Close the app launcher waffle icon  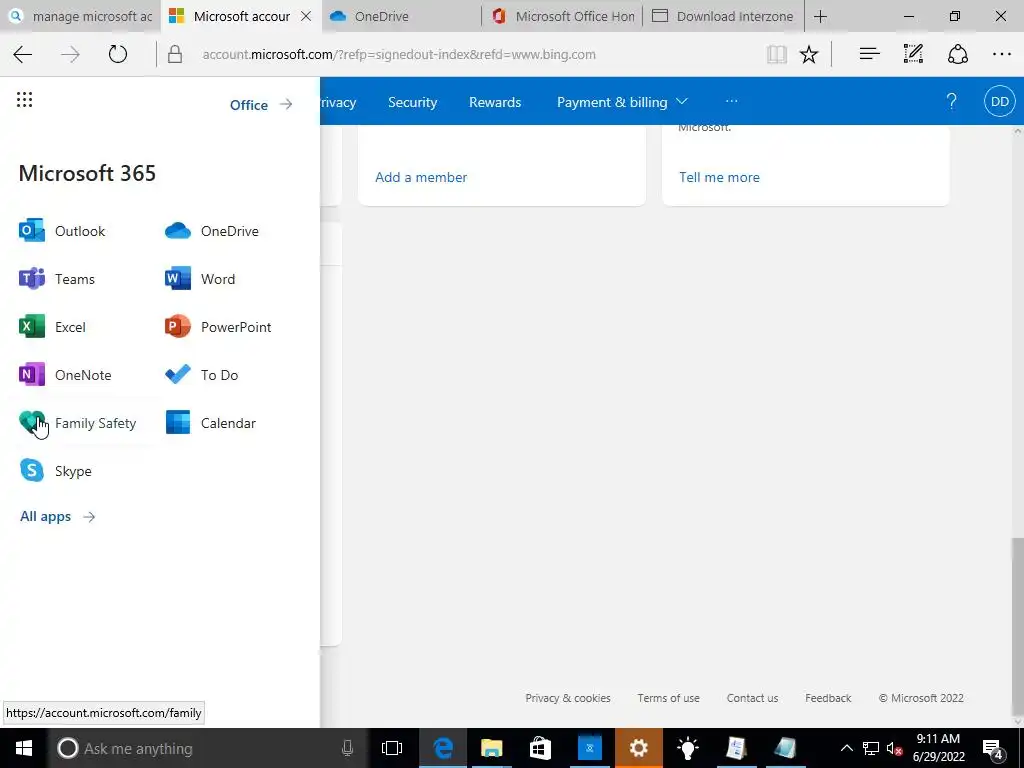coord(25,99)
